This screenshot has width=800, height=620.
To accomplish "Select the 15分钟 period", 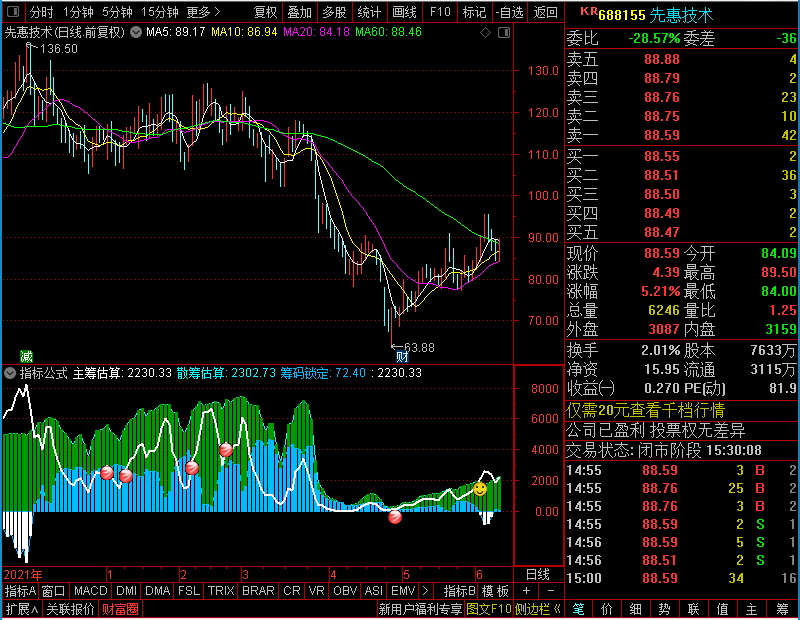I will pos(159,12).
